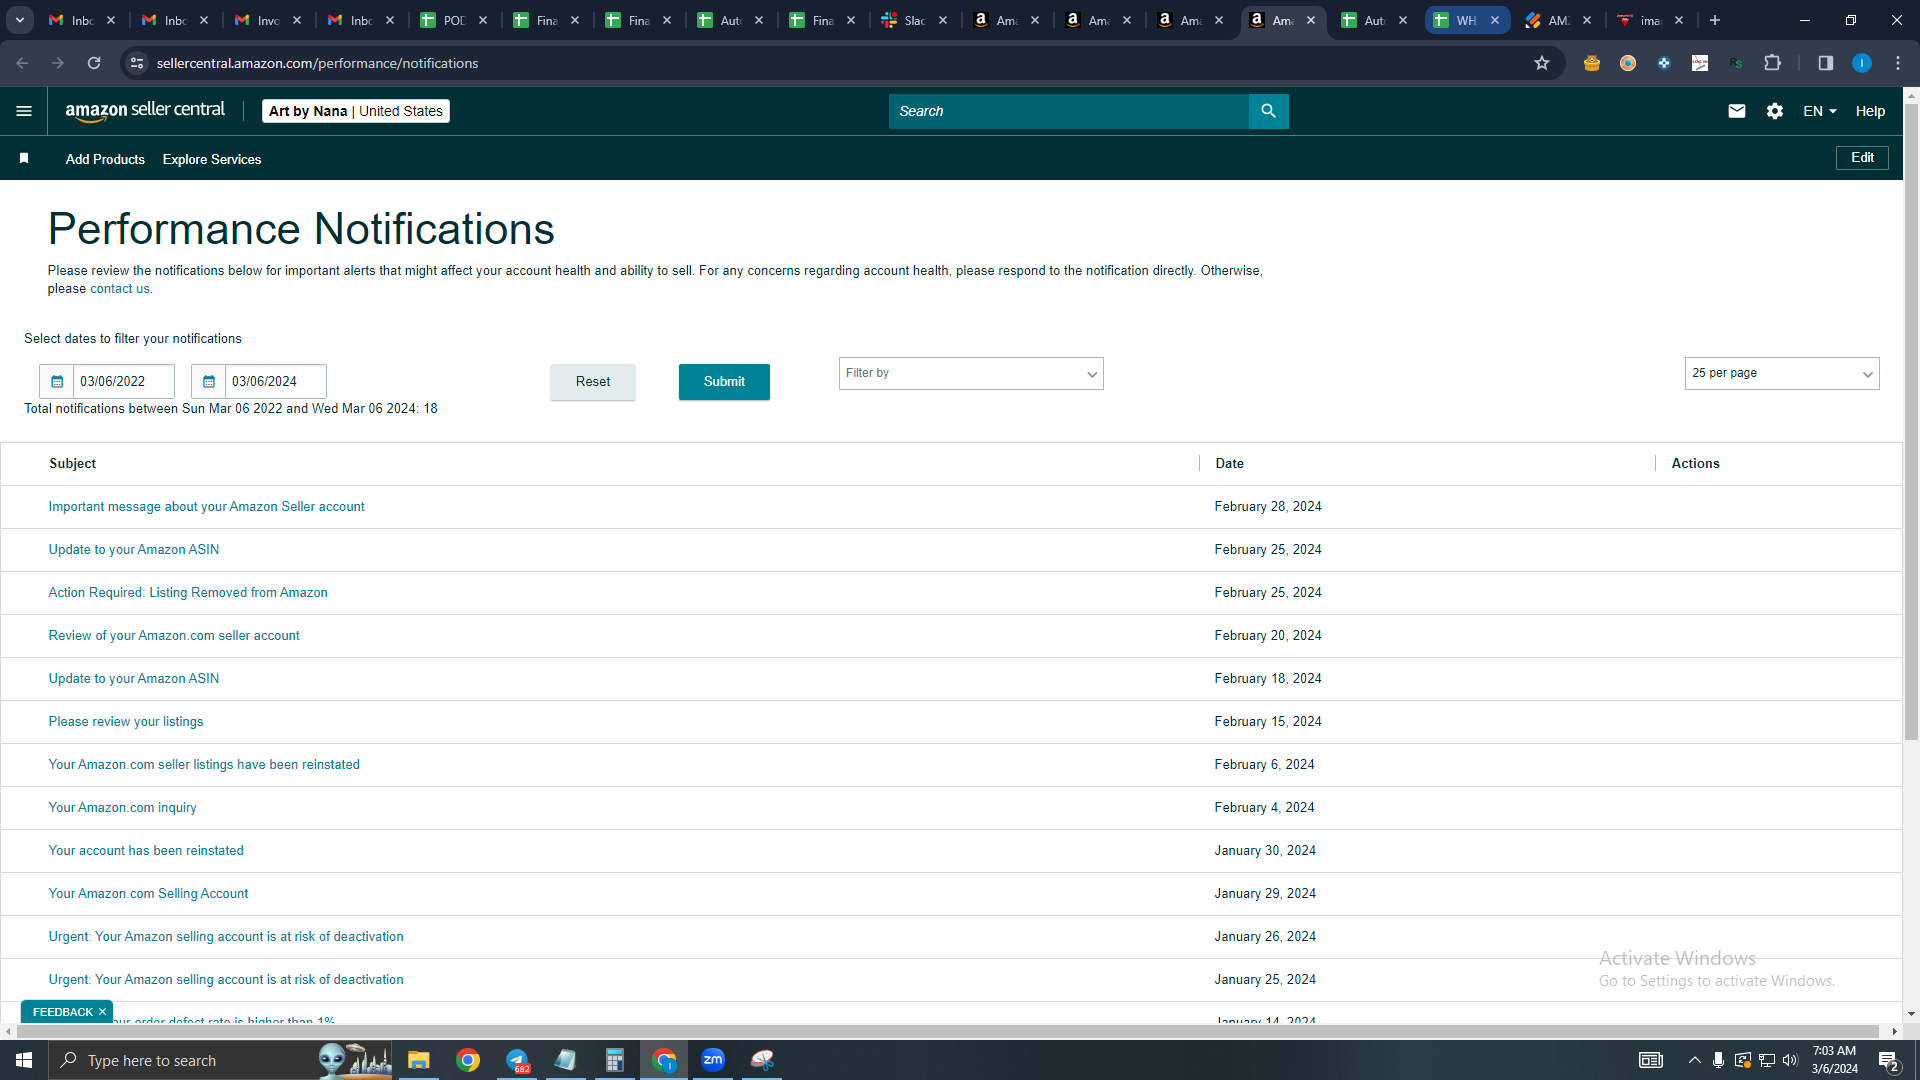Image resolution: width=1920 pixels, height=1080 pixels.
Task: Go back in browser history
Action: pyautogui.click(x=22, y=63)
